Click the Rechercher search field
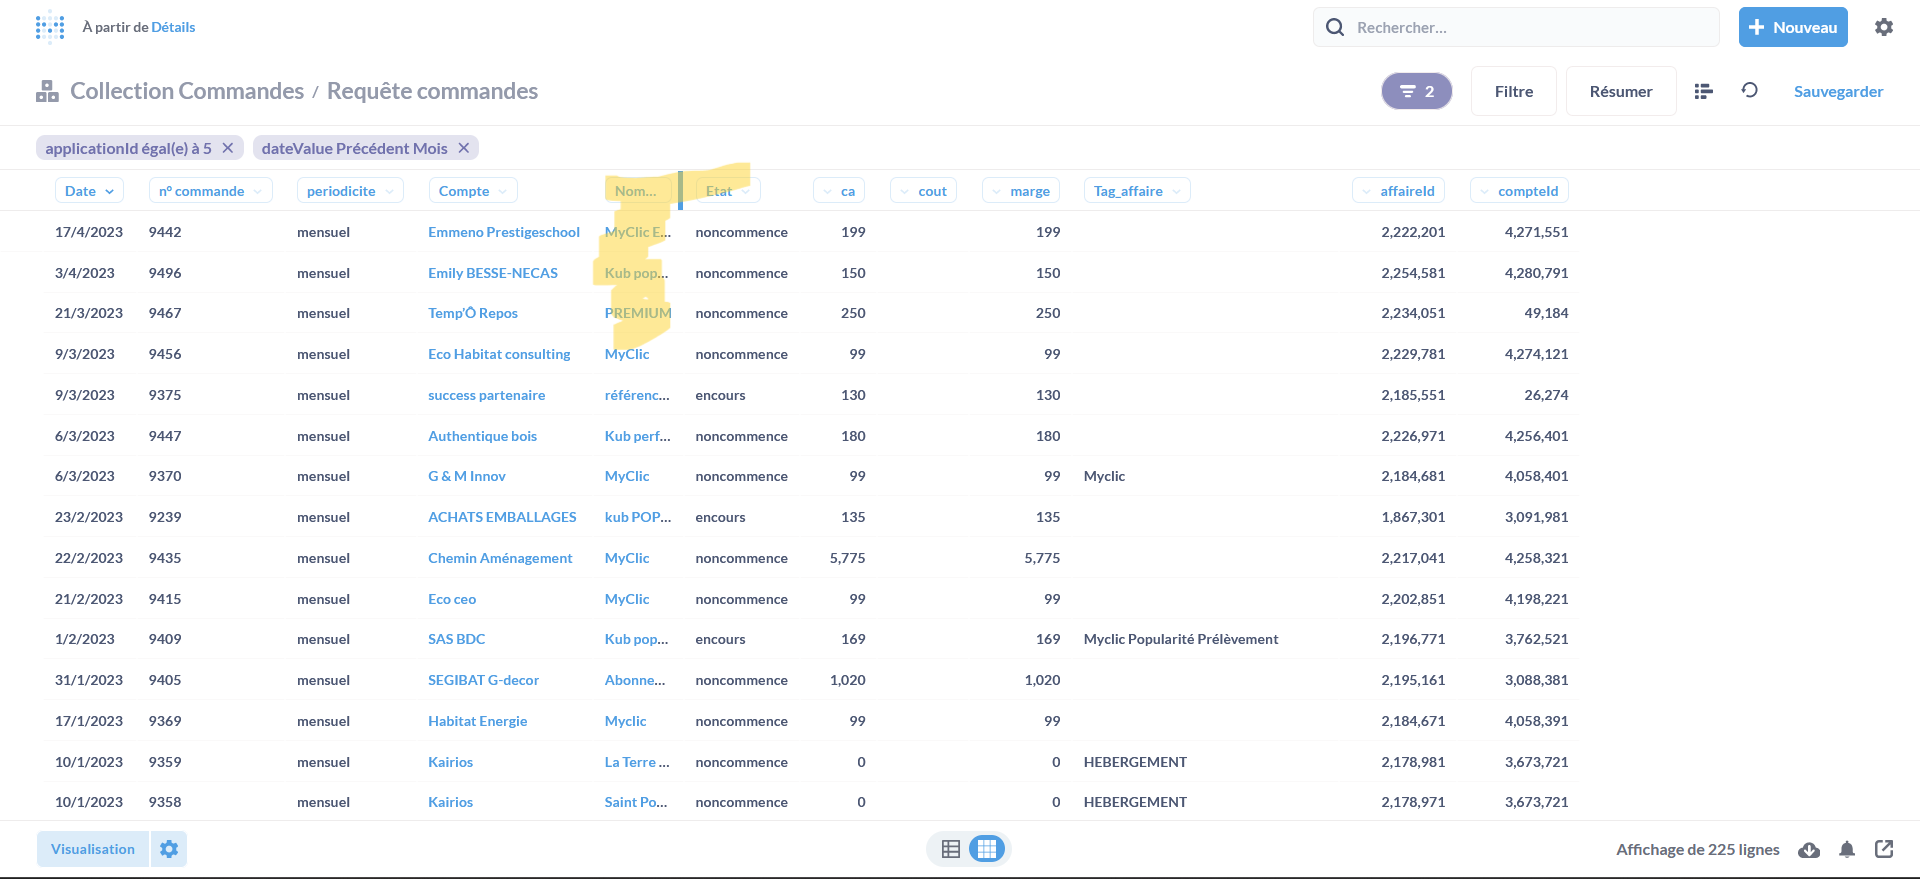Viewport: 1920px width, 879px height. coord(1516,27)
